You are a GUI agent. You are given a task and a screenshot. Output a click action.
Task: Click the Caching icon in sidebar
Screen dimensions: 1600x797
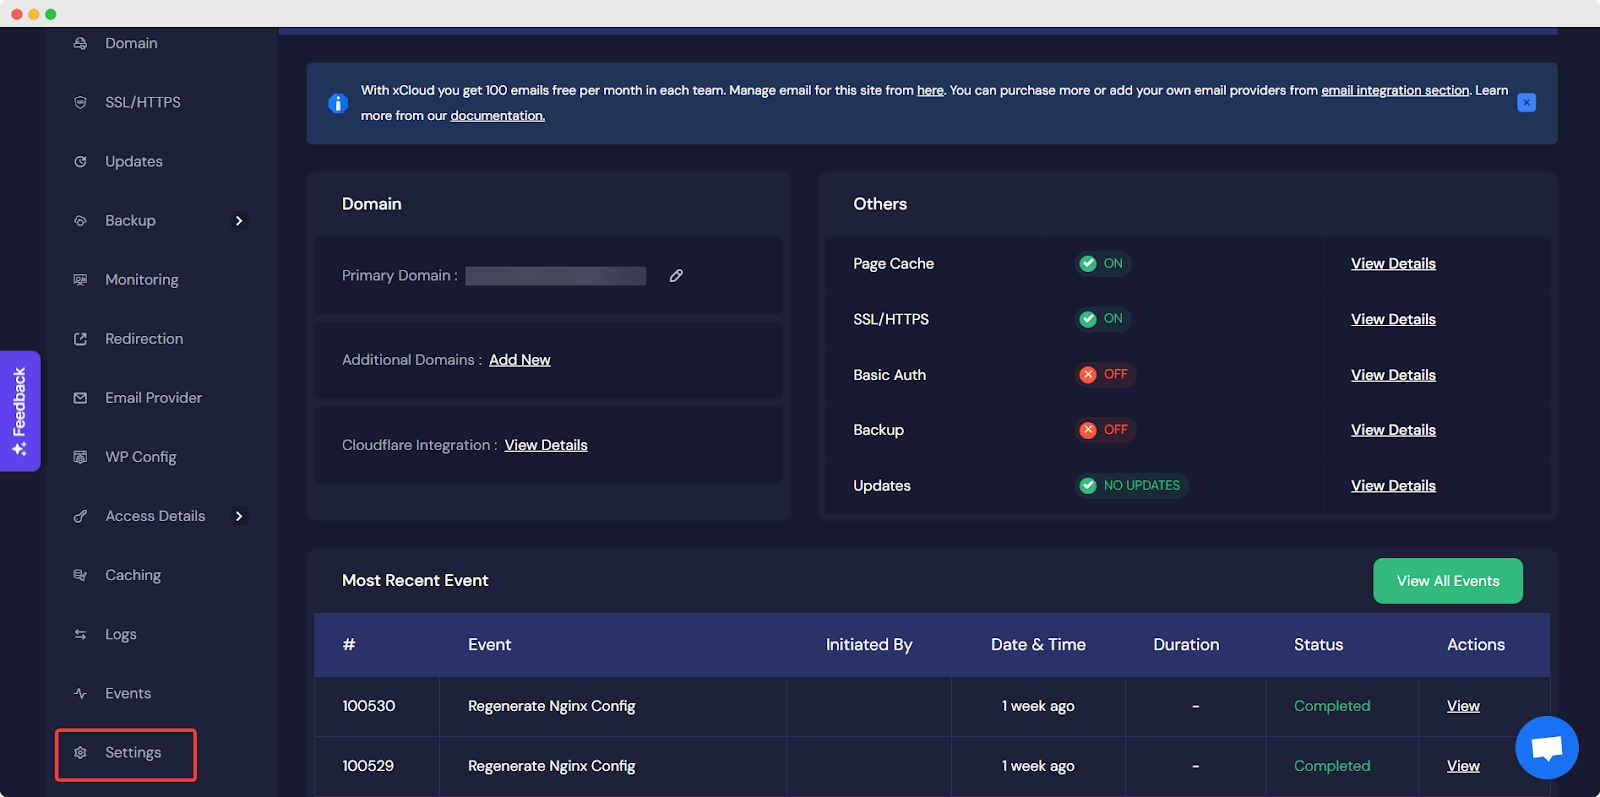80,575
